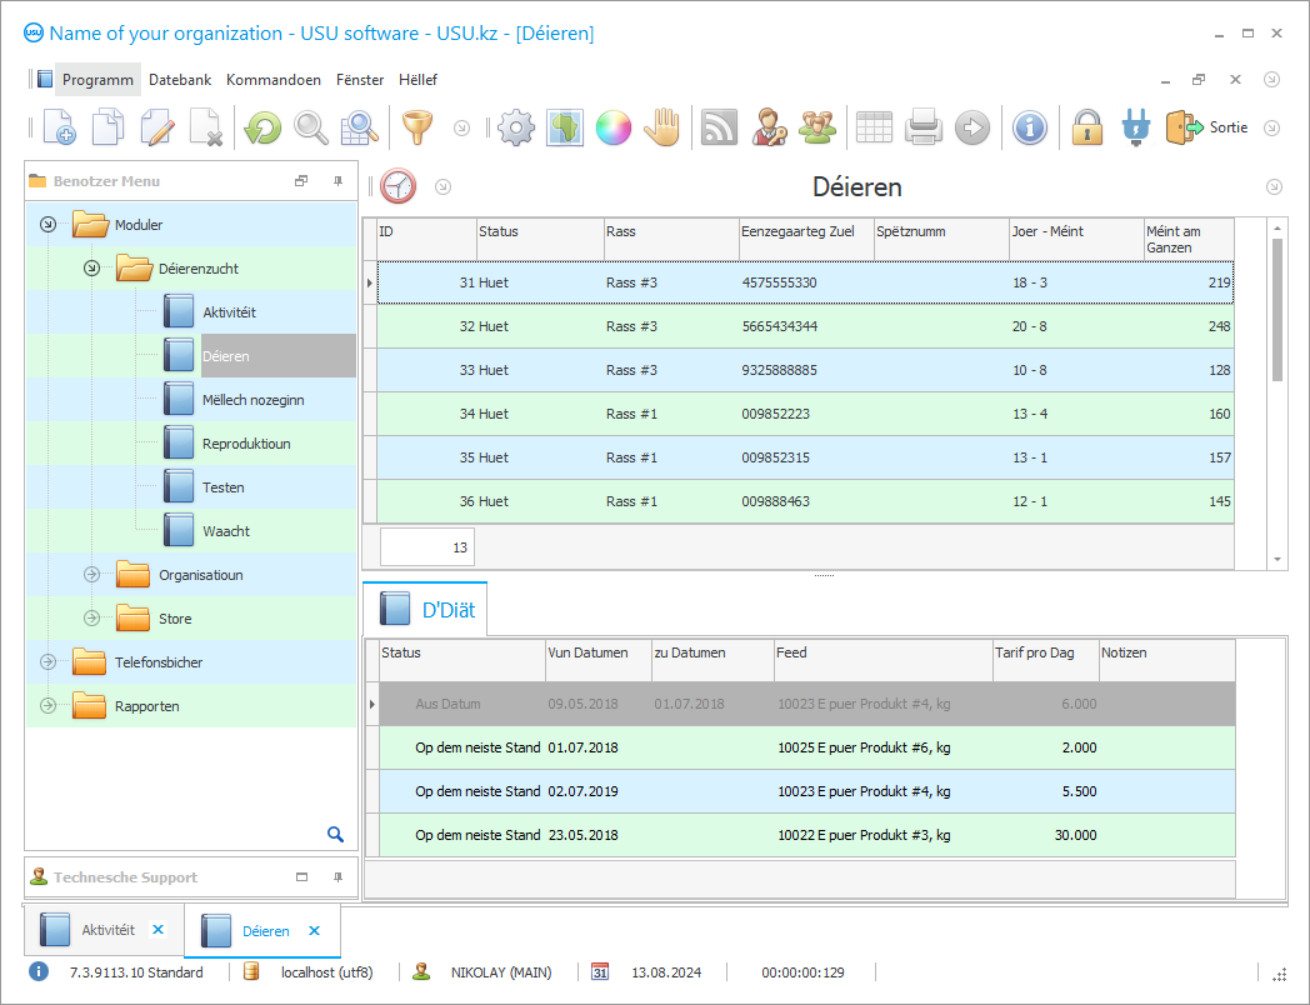Click the edit record pencil icon
1310x1005 pixels.
[x=157, y=128]
